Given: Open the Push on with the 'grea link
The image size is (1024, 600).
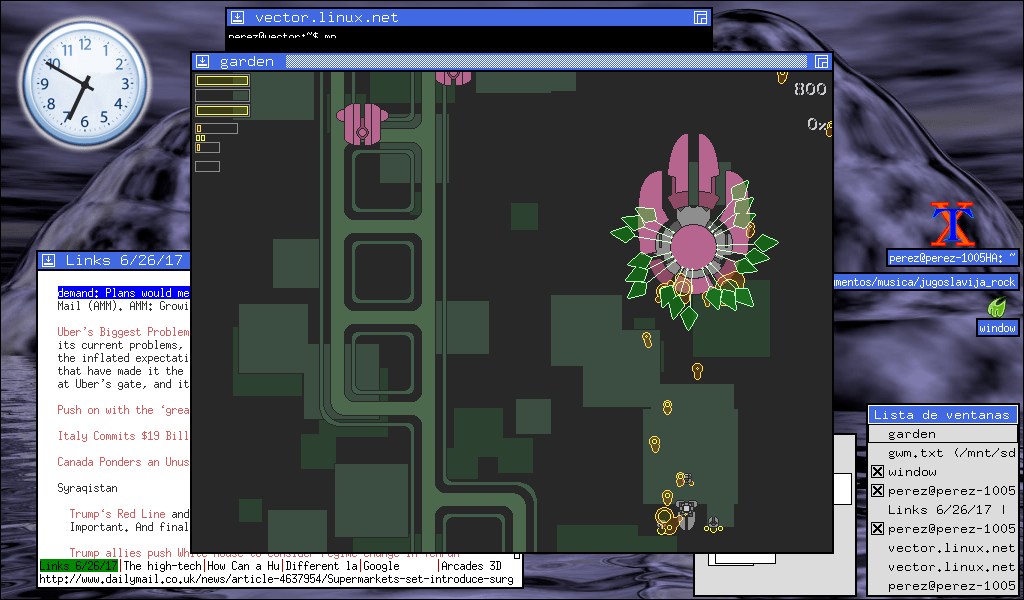Looking at the screenshot, I should click(x=123, y=410).
